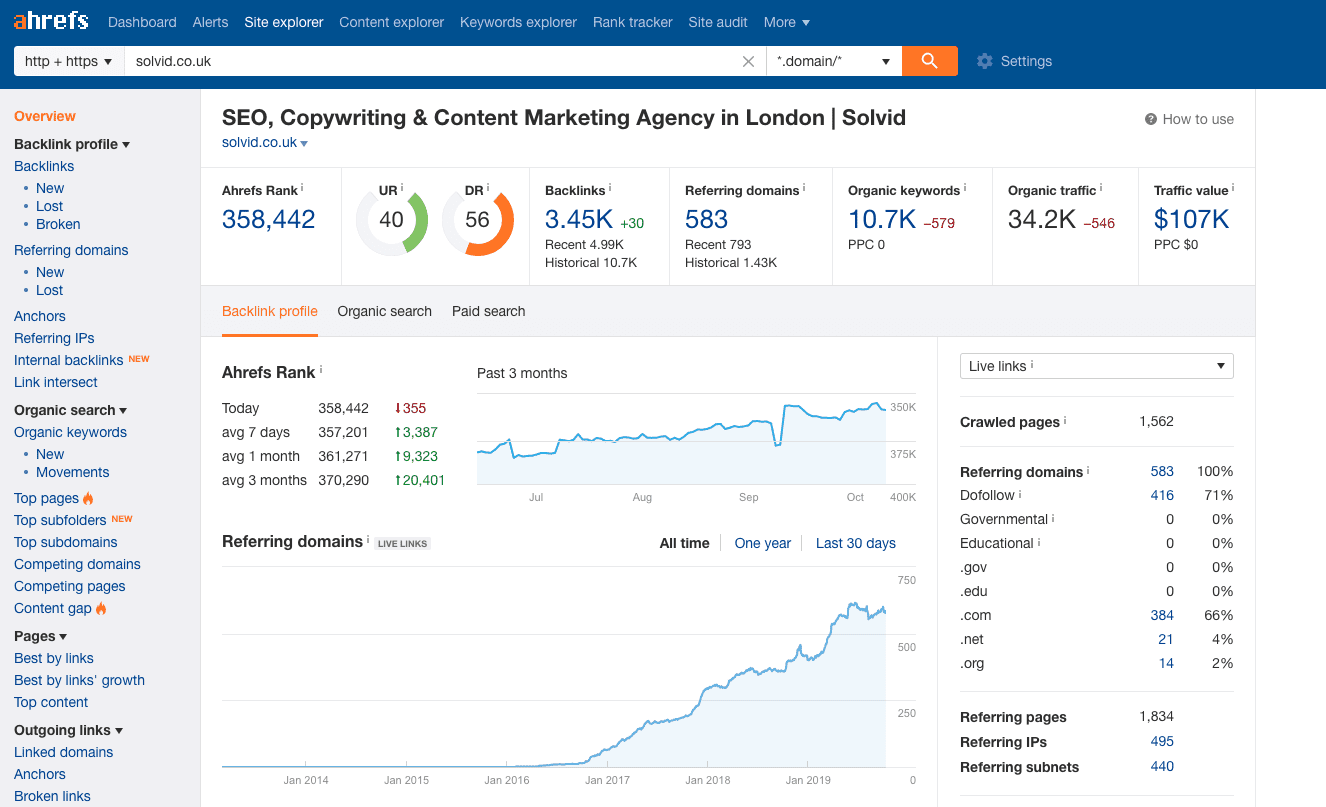This screenshot has width=1326, height=807.
Task: Click the info icon beside Governmental
Action: click(1053, 518)
